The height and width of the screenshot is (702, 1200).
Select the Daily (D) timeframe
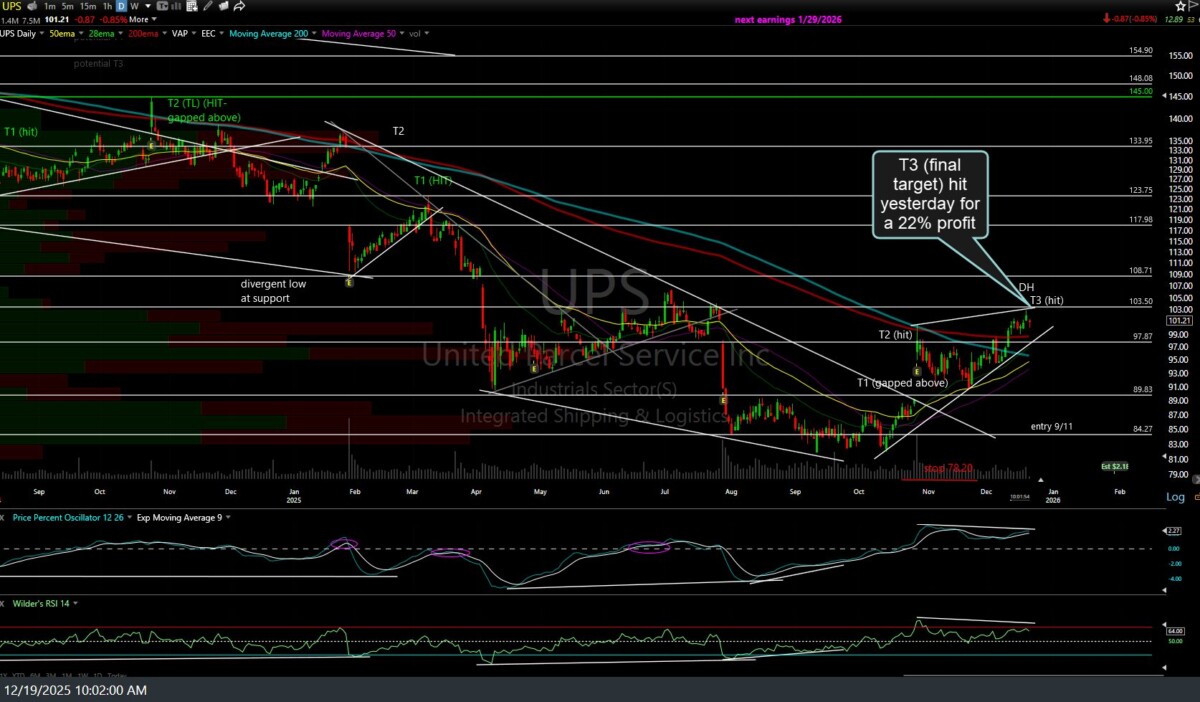pos(121,5)
